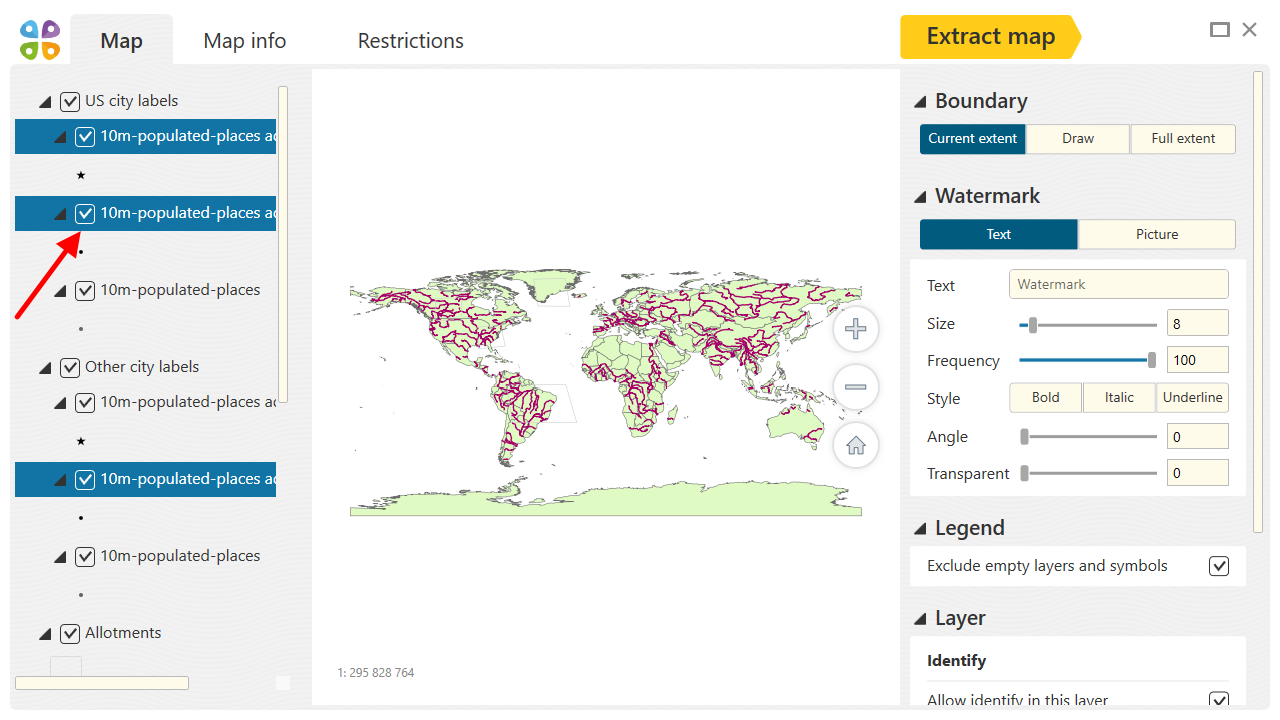Click the Size value field showing 8
The width and height of the screenshot is (1280, 720).
pyautogui.click(x=1198, y=323)
